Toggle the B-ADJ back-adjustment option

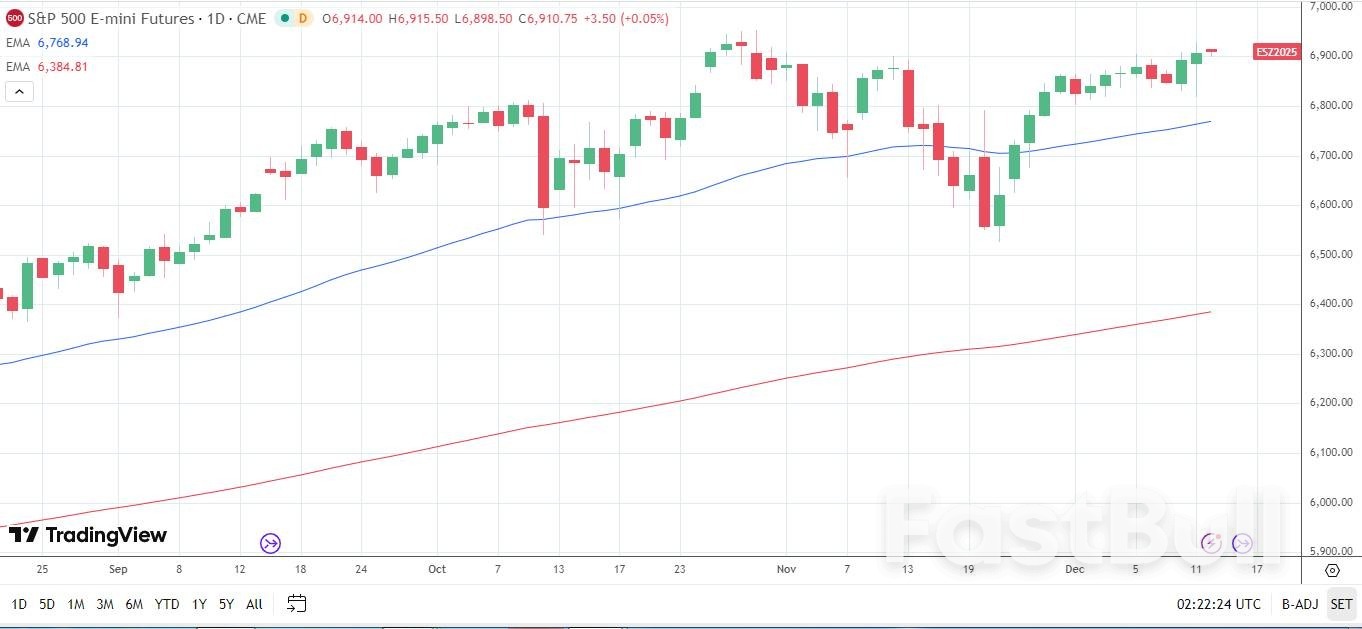1300,604
